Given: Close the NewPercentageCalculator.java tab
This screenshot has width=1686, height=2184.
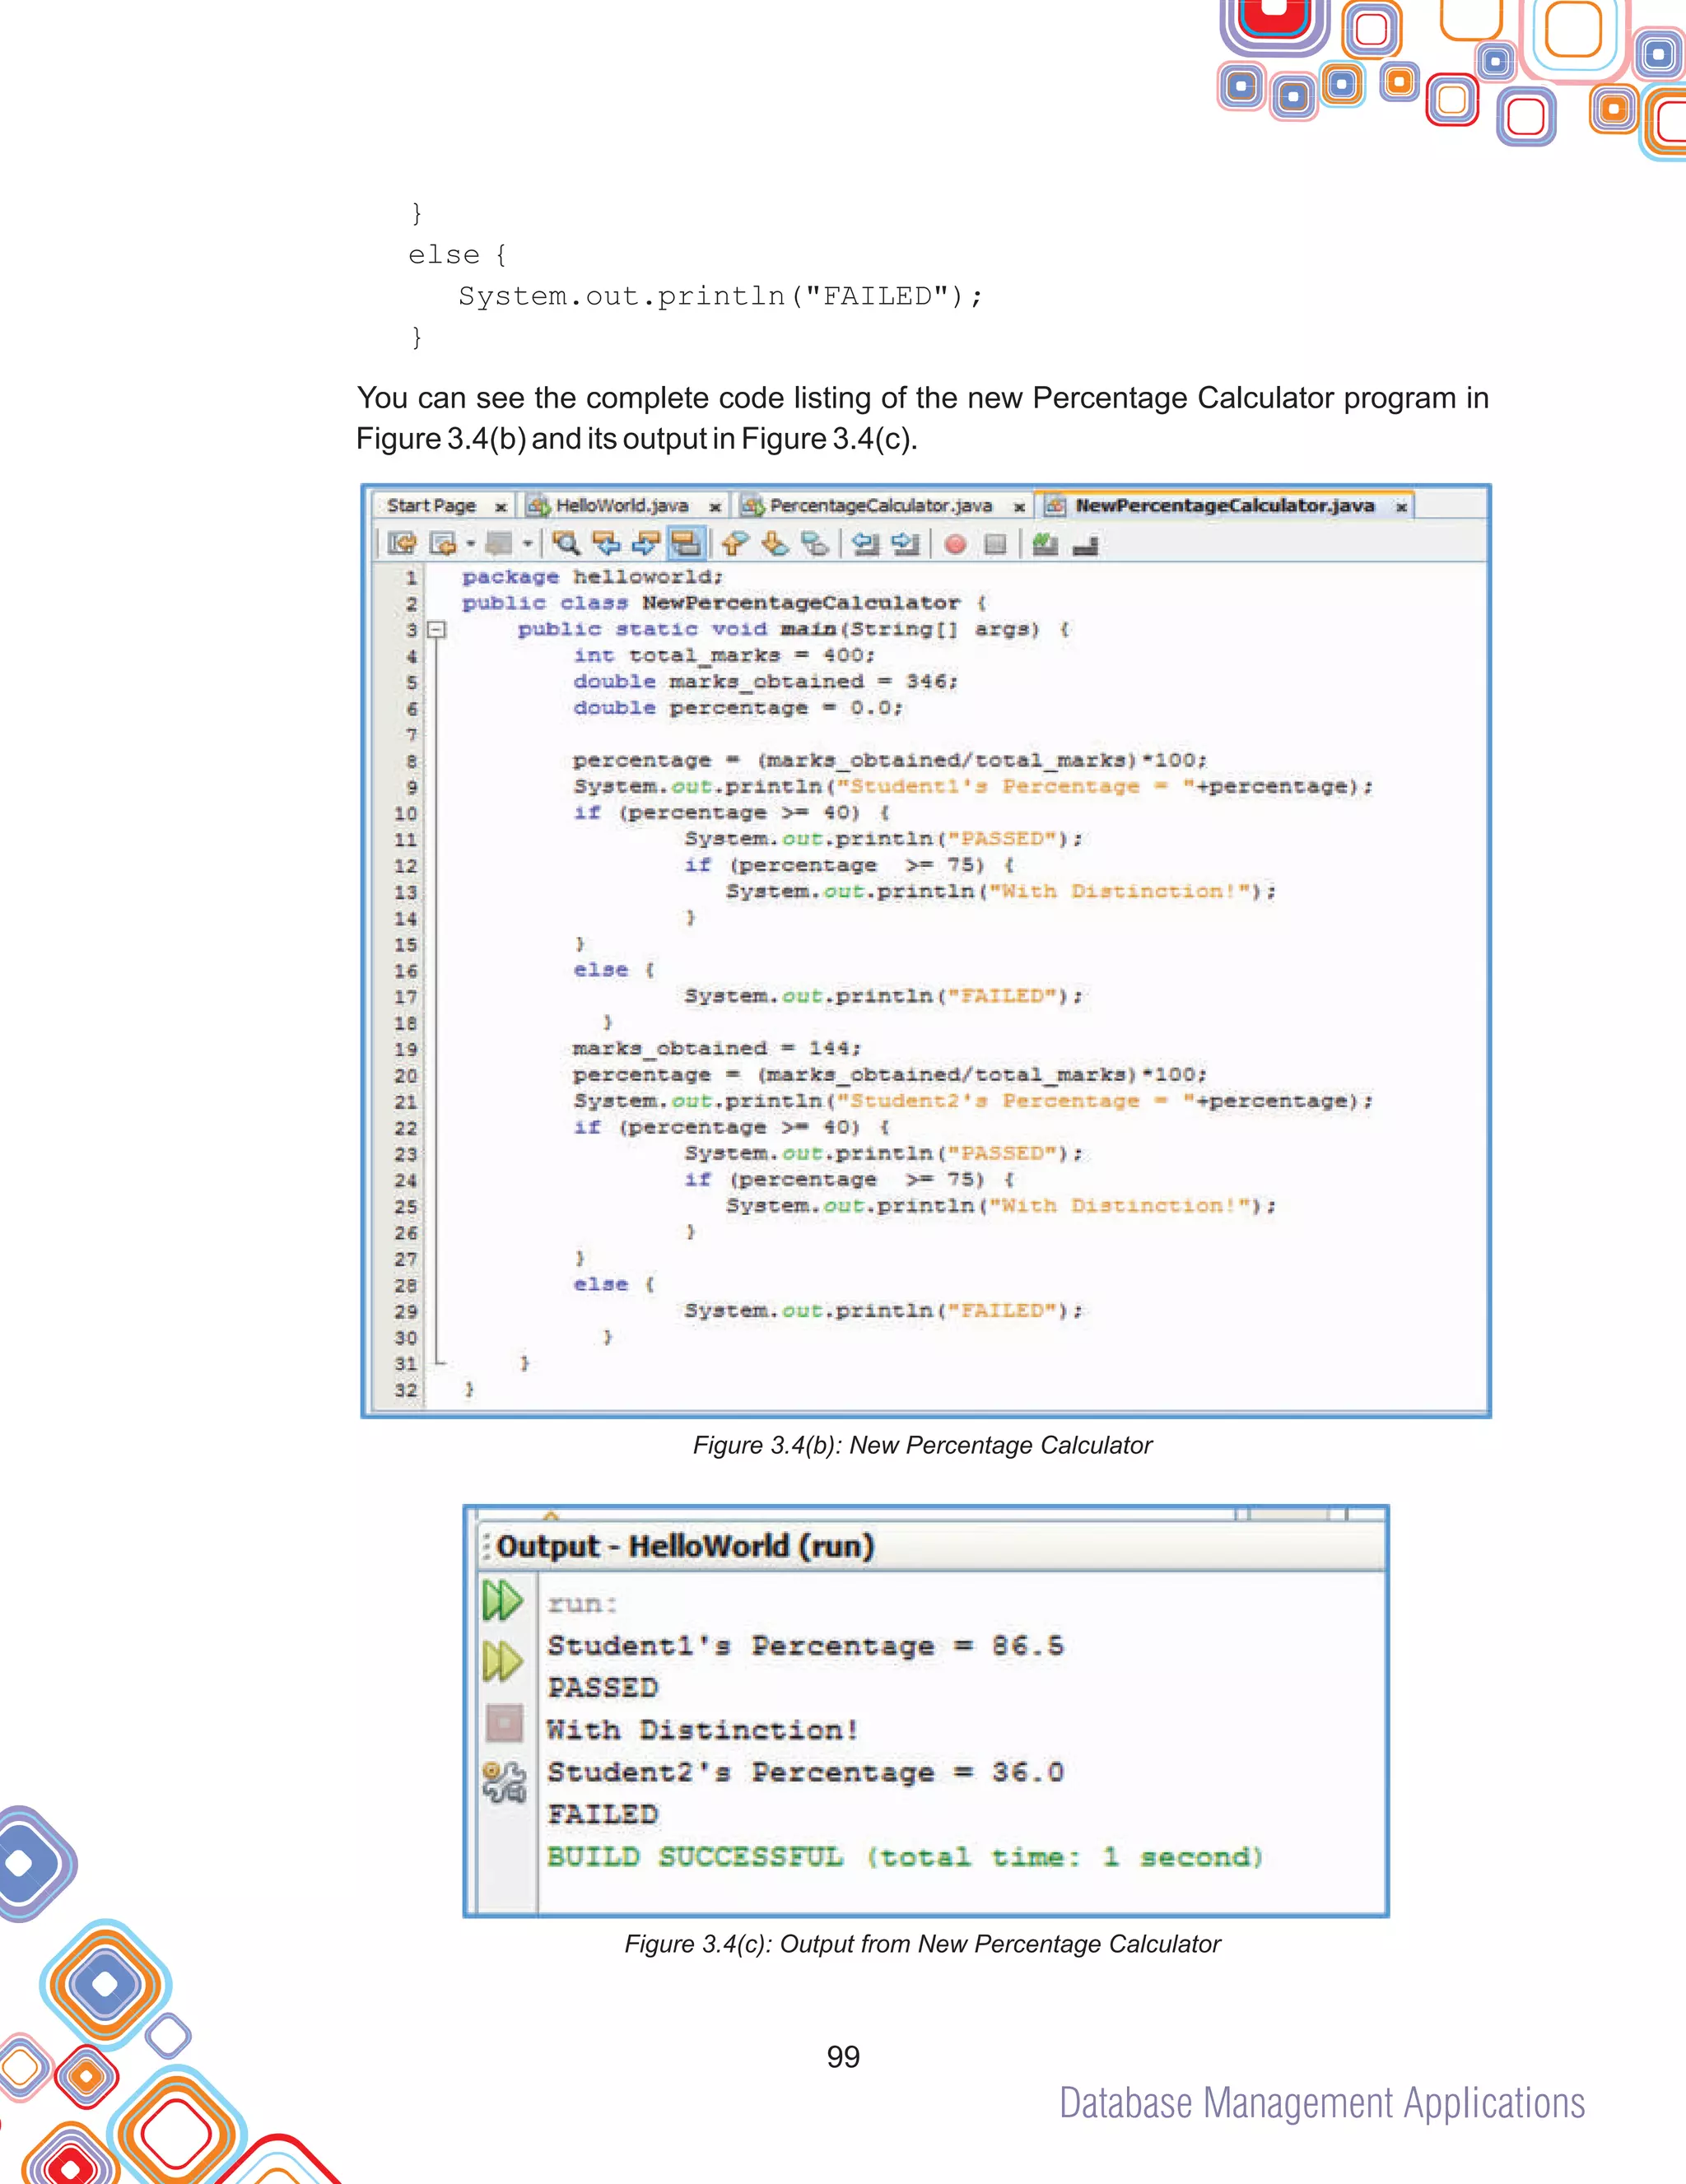Looking at the screenshot, I should (x=1402, y=507).
